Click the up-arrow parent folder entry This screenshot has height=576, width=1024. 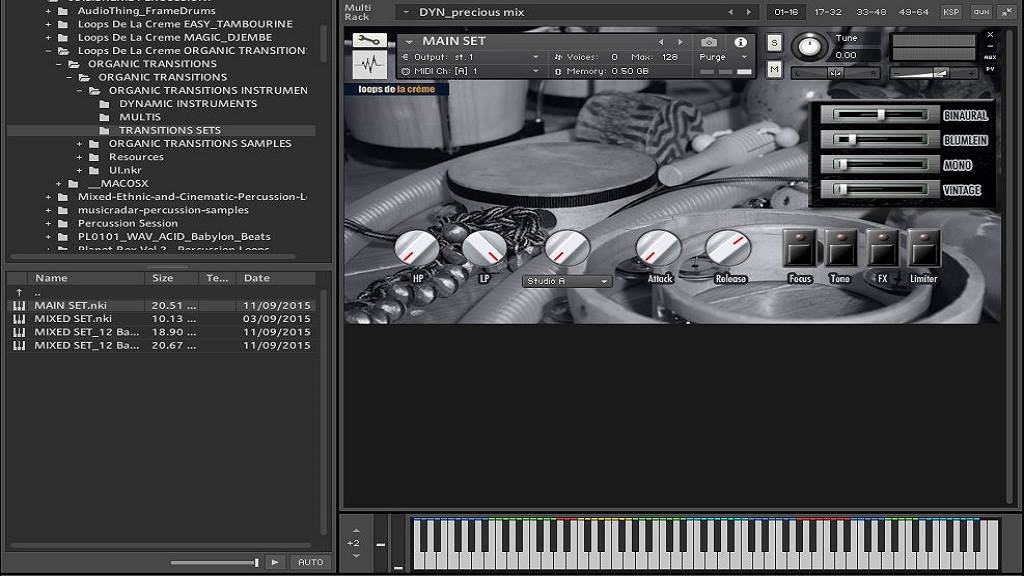click(x=19, y=292)
